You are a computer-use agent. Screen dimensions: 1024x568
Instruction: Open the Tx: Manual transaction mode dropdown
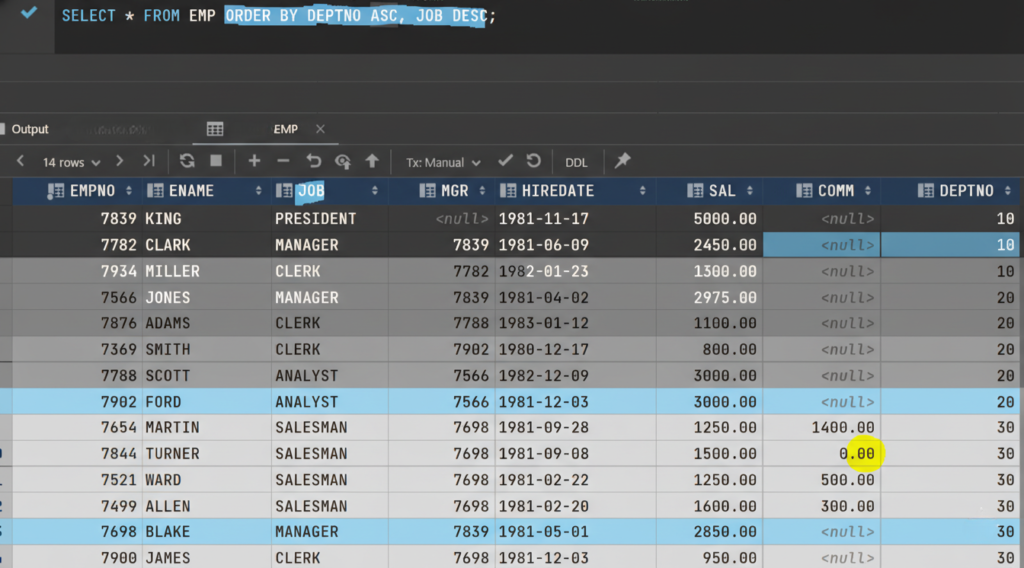coord(443,162)
